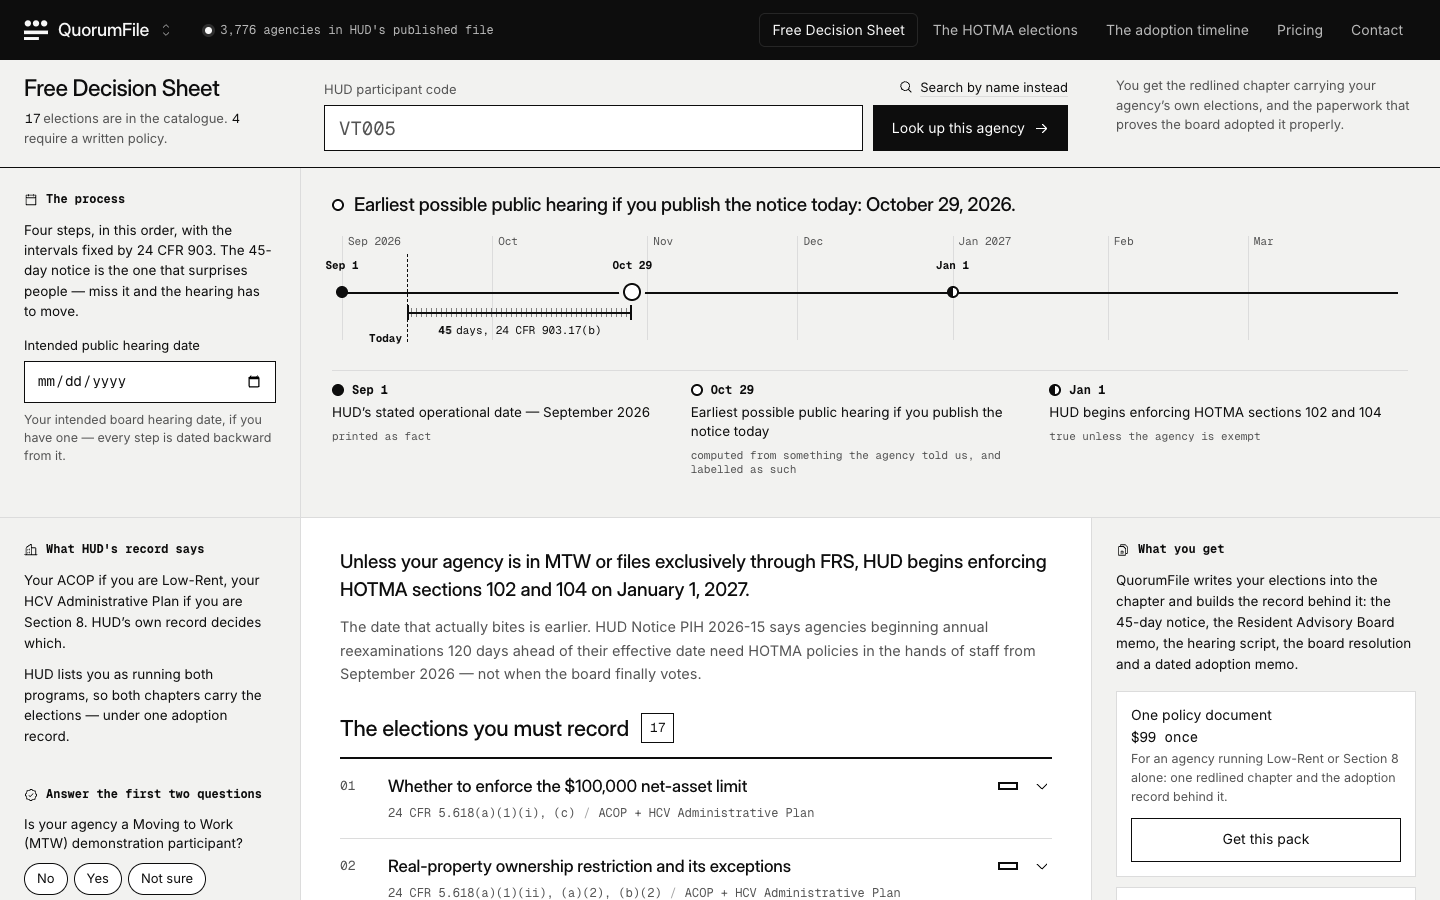Open The adoption timeline page
The width and height of the screenshot is (1440, 900).
1177,30
